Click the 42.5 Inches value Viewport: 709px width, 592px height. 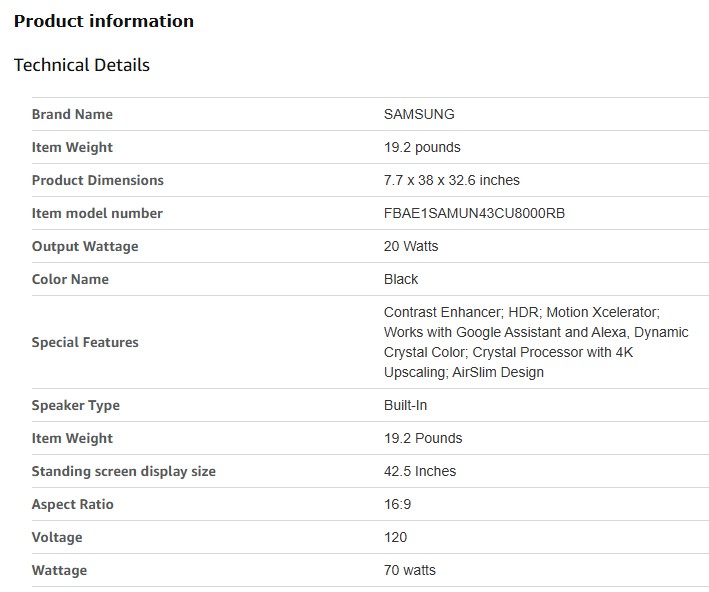(420, 471)
